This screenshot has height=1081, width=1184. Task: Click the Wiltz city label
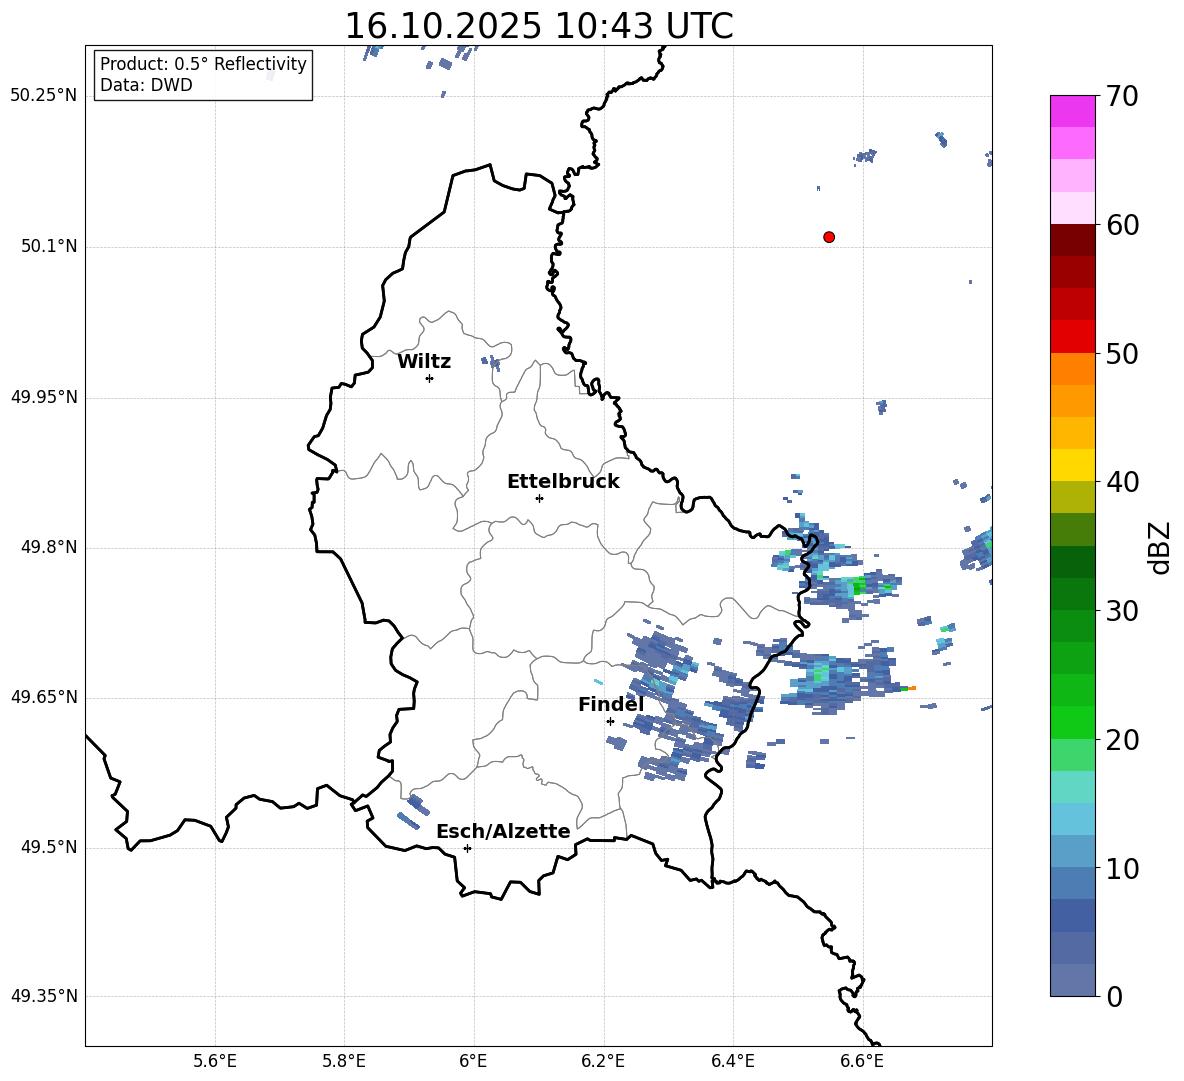click(424, 362)
